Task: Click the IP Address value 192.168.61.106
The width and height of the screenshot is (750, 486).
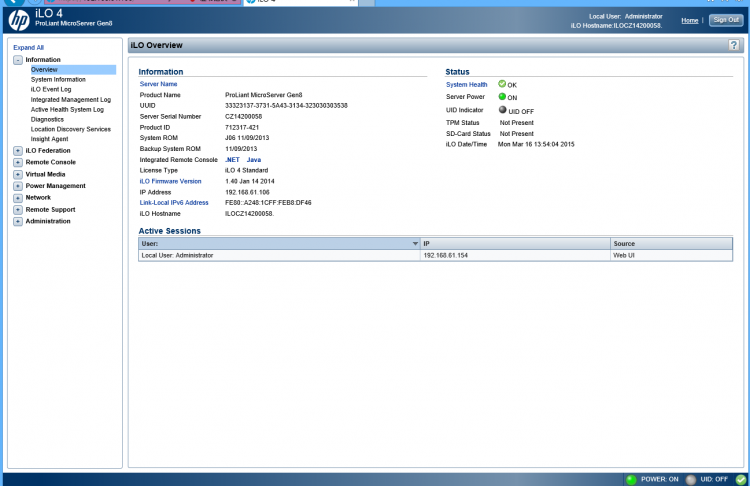Action: coord(247,192)
